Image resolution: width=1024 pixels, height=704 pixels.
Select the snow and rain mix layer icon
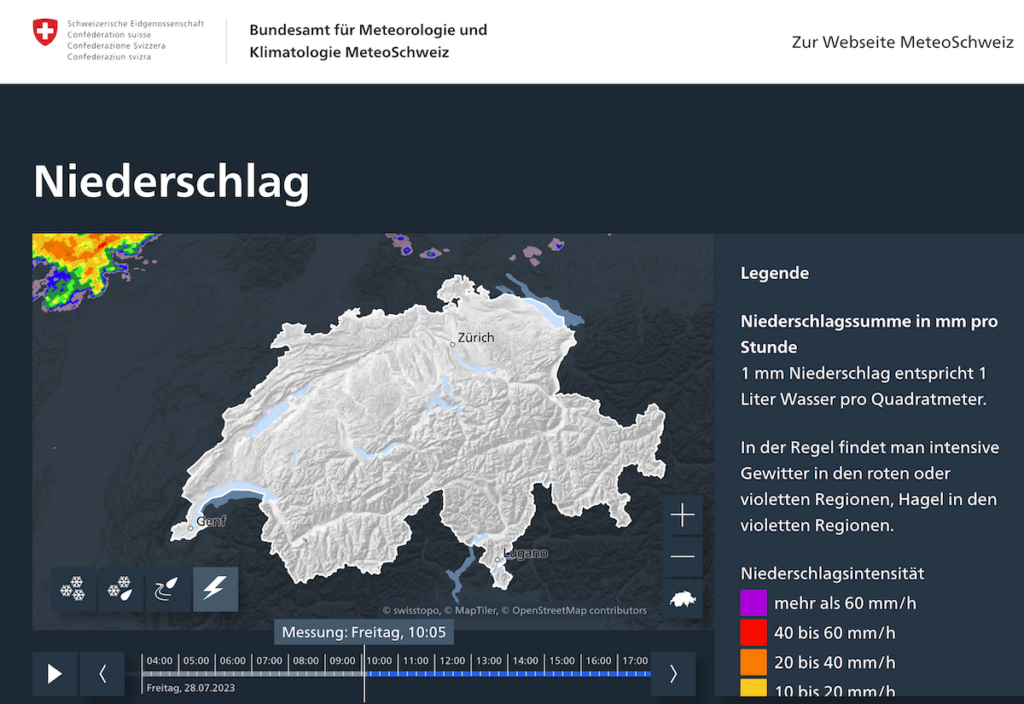[121, 589]
